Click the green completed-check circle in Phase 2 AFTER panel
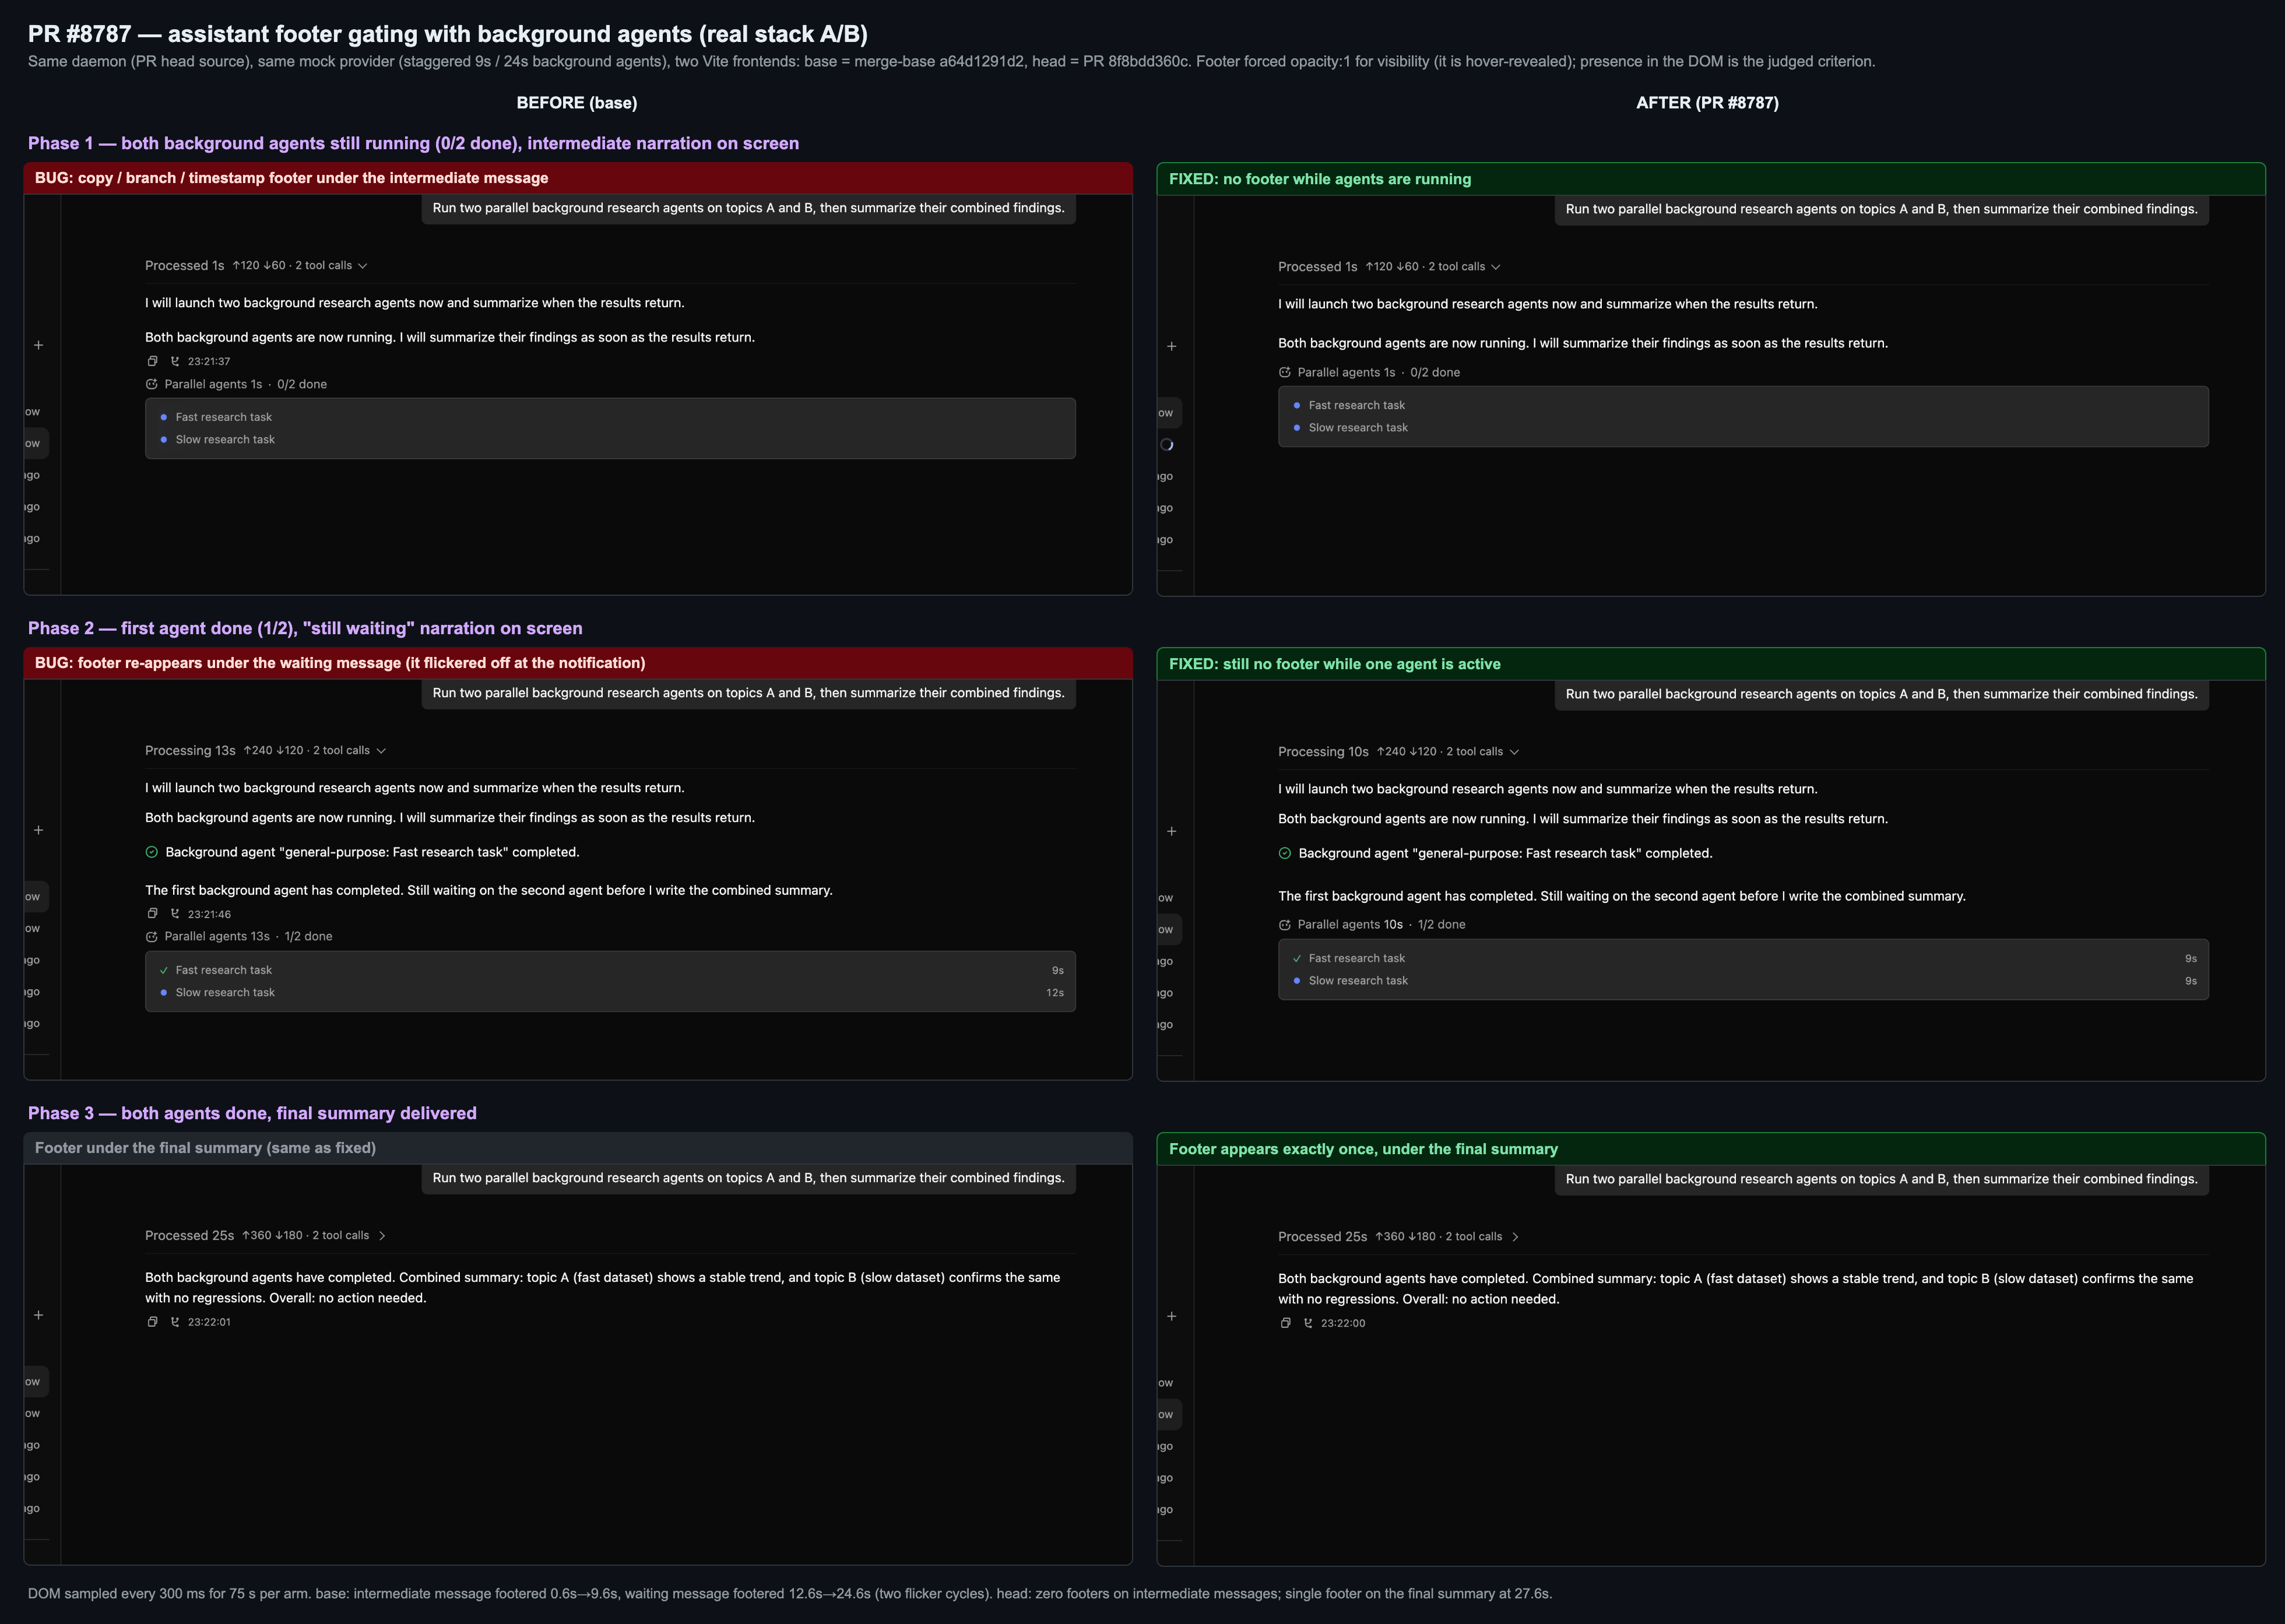 (1284, 853)
